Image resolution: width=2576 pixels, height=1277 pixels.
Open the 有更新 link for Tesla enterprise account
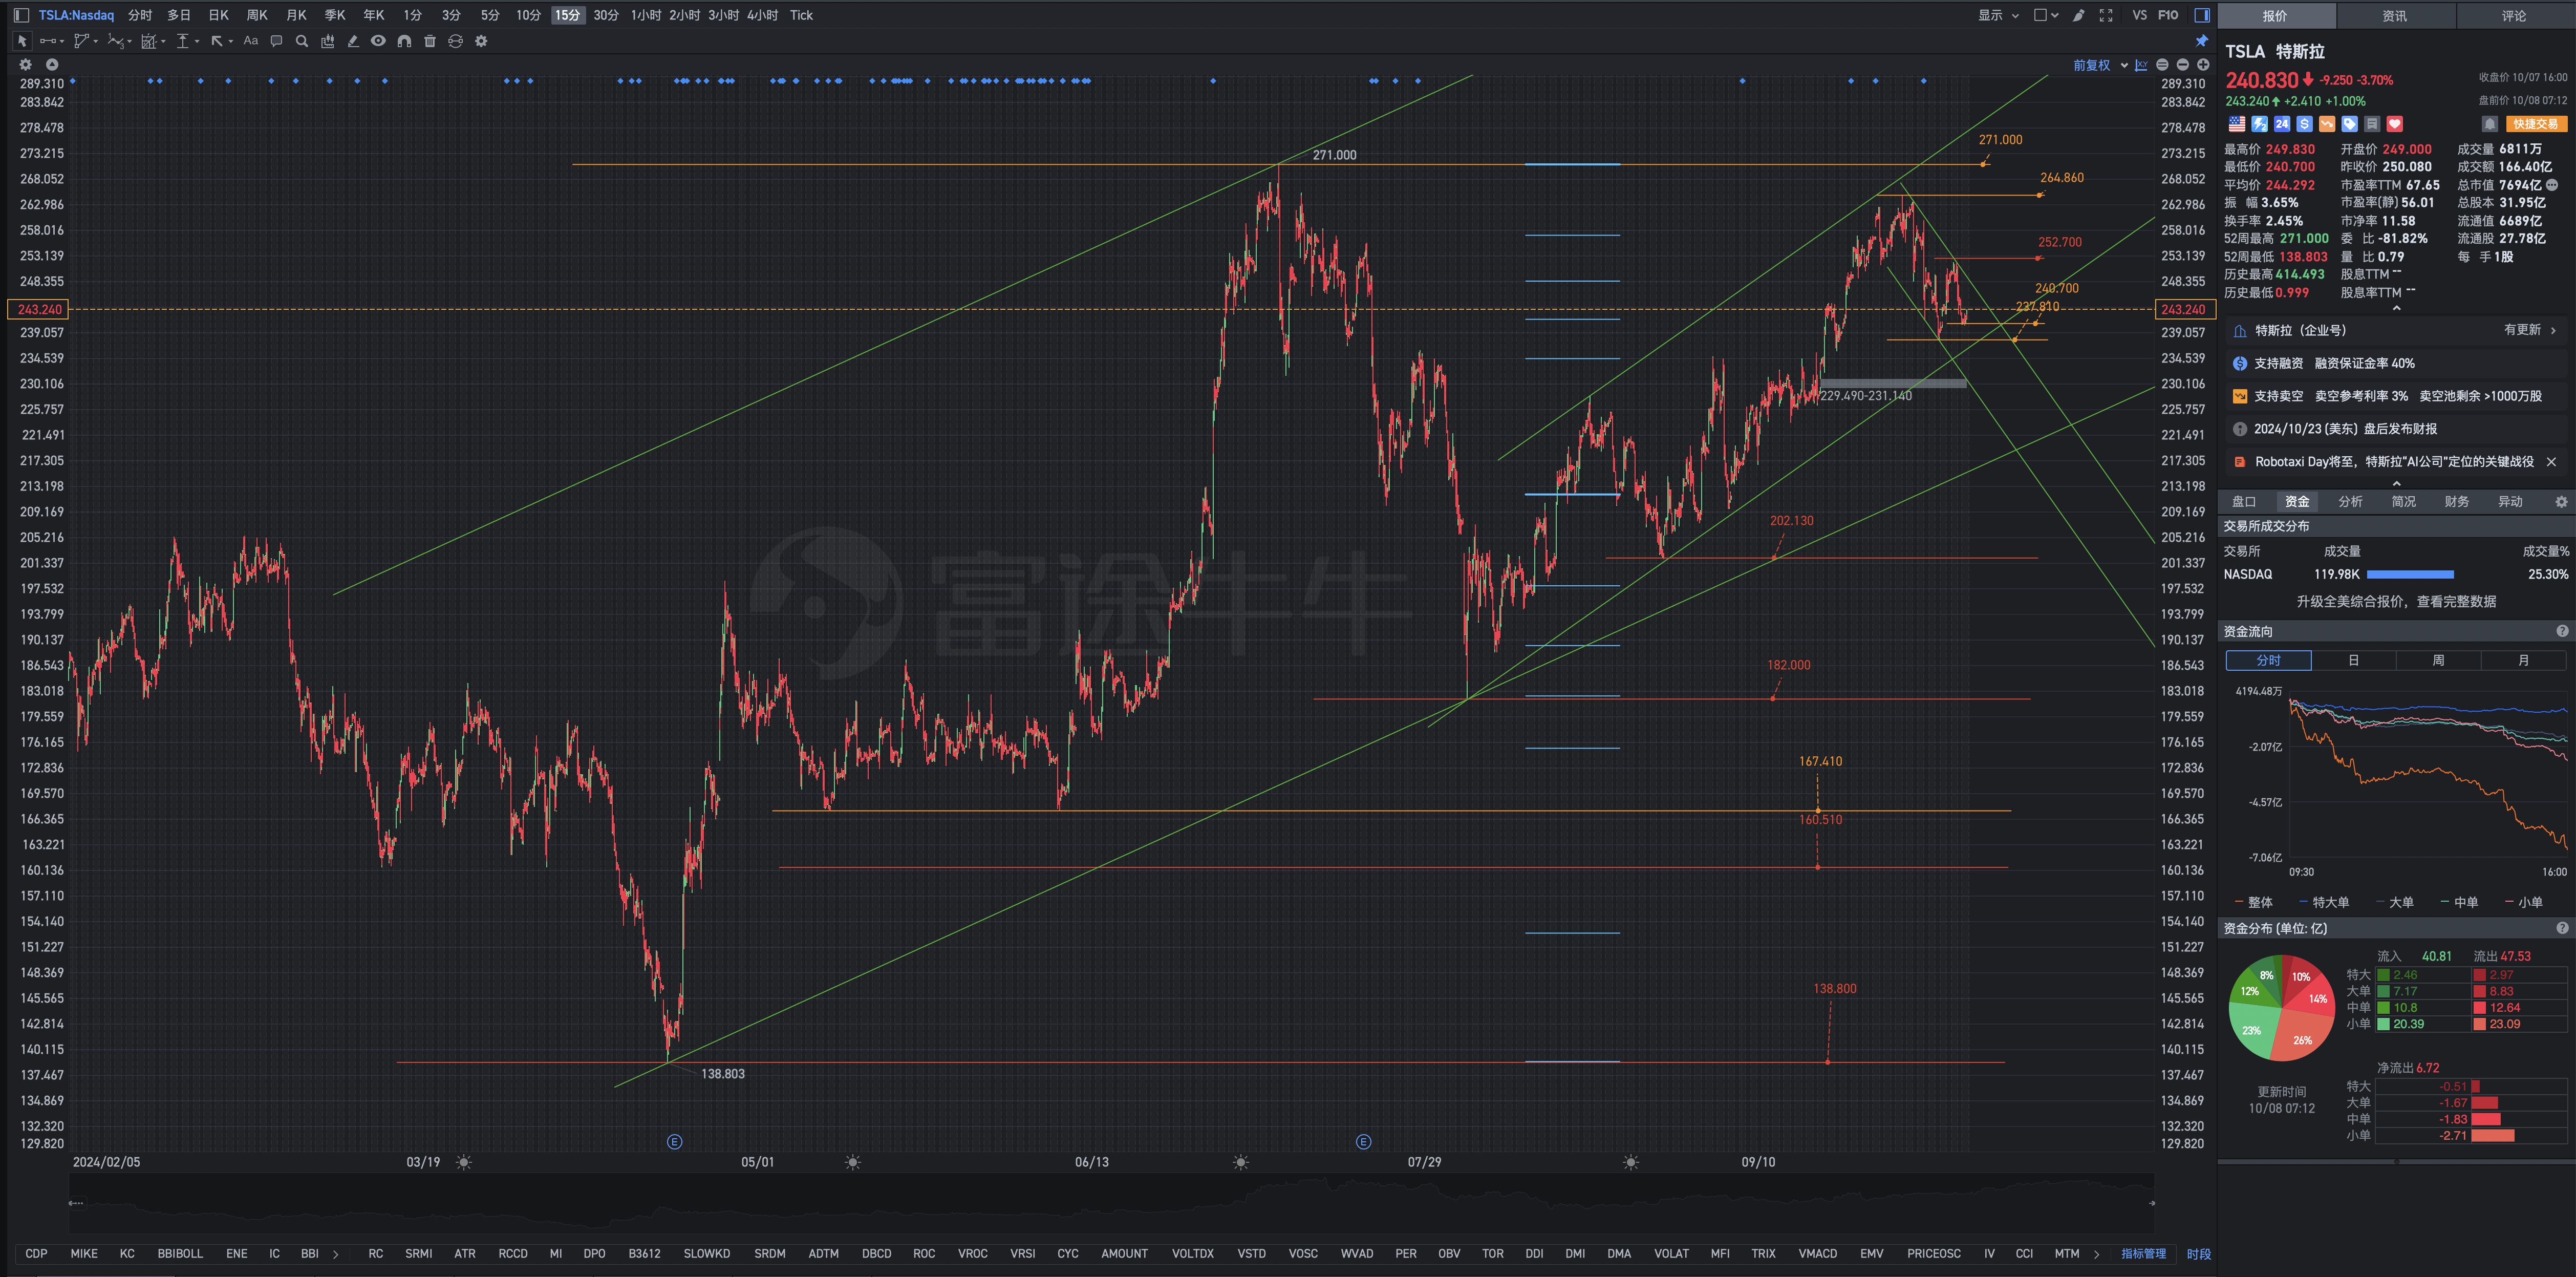[2529, 330]
